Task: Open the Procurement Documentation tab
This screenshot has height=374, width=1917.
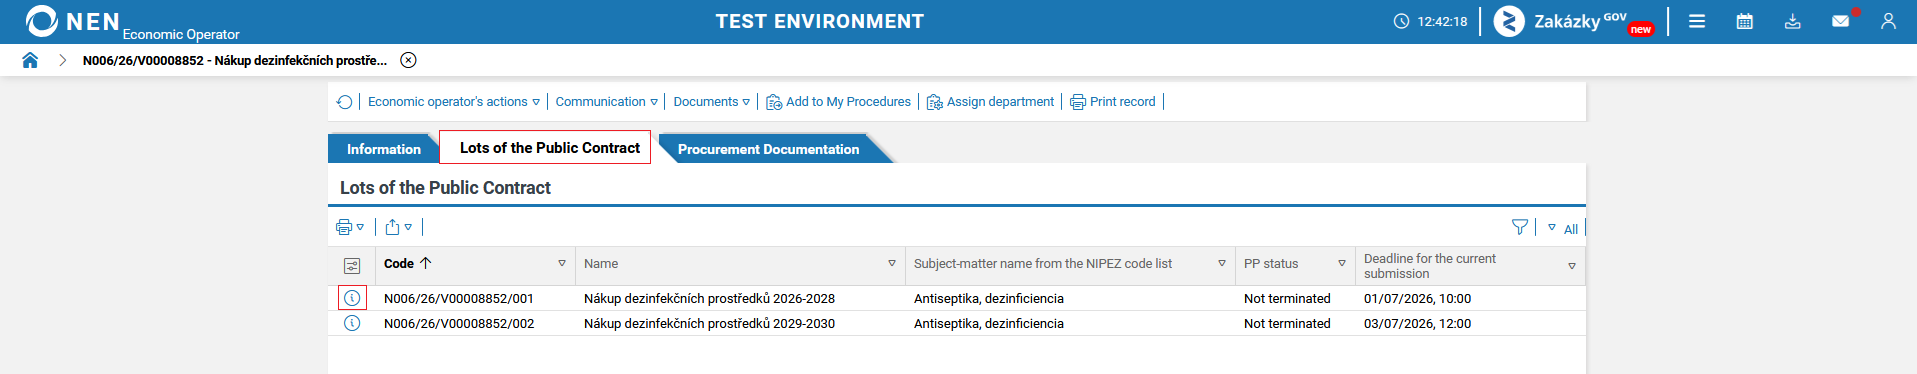Action: coord(768,149)
